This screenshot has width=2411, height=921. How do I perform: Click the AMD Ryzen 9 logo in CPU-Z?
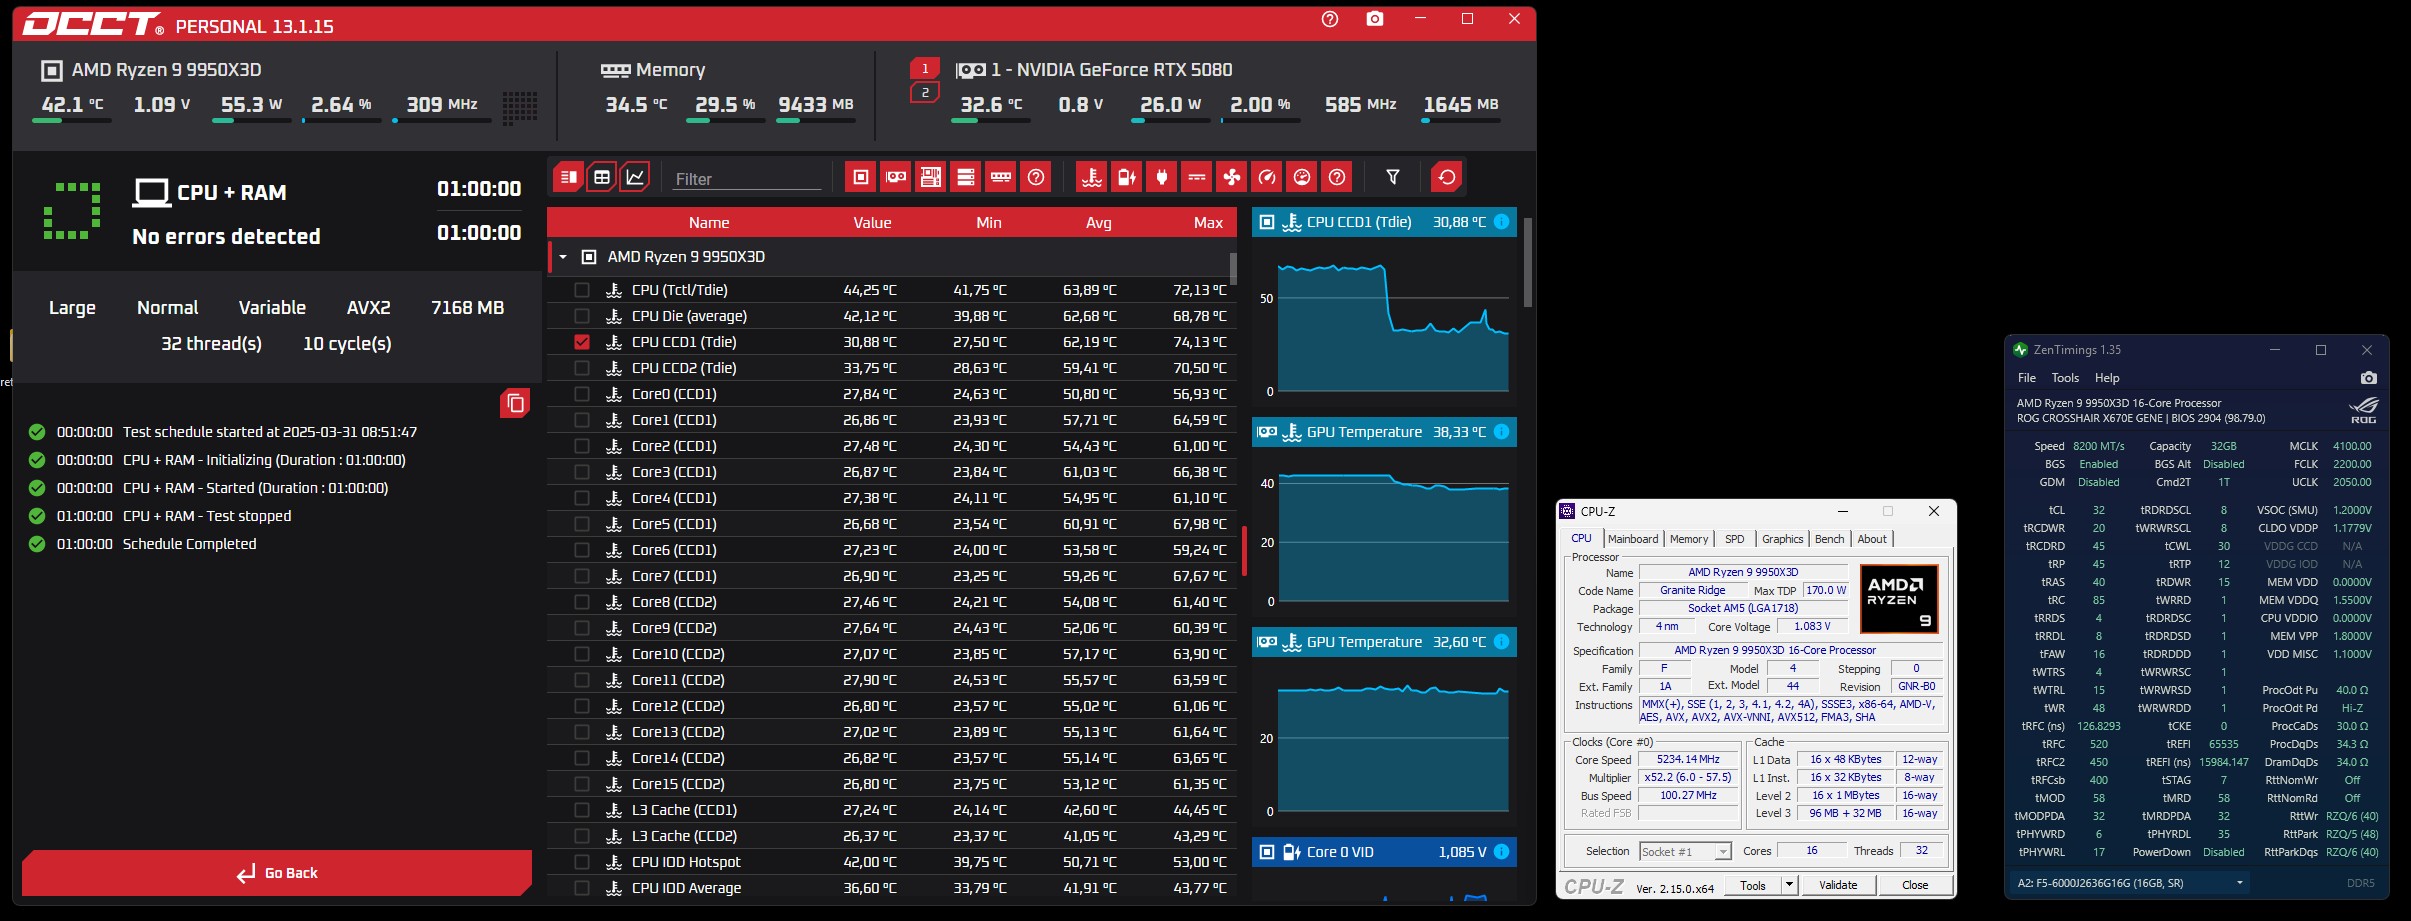(1899, 599)
